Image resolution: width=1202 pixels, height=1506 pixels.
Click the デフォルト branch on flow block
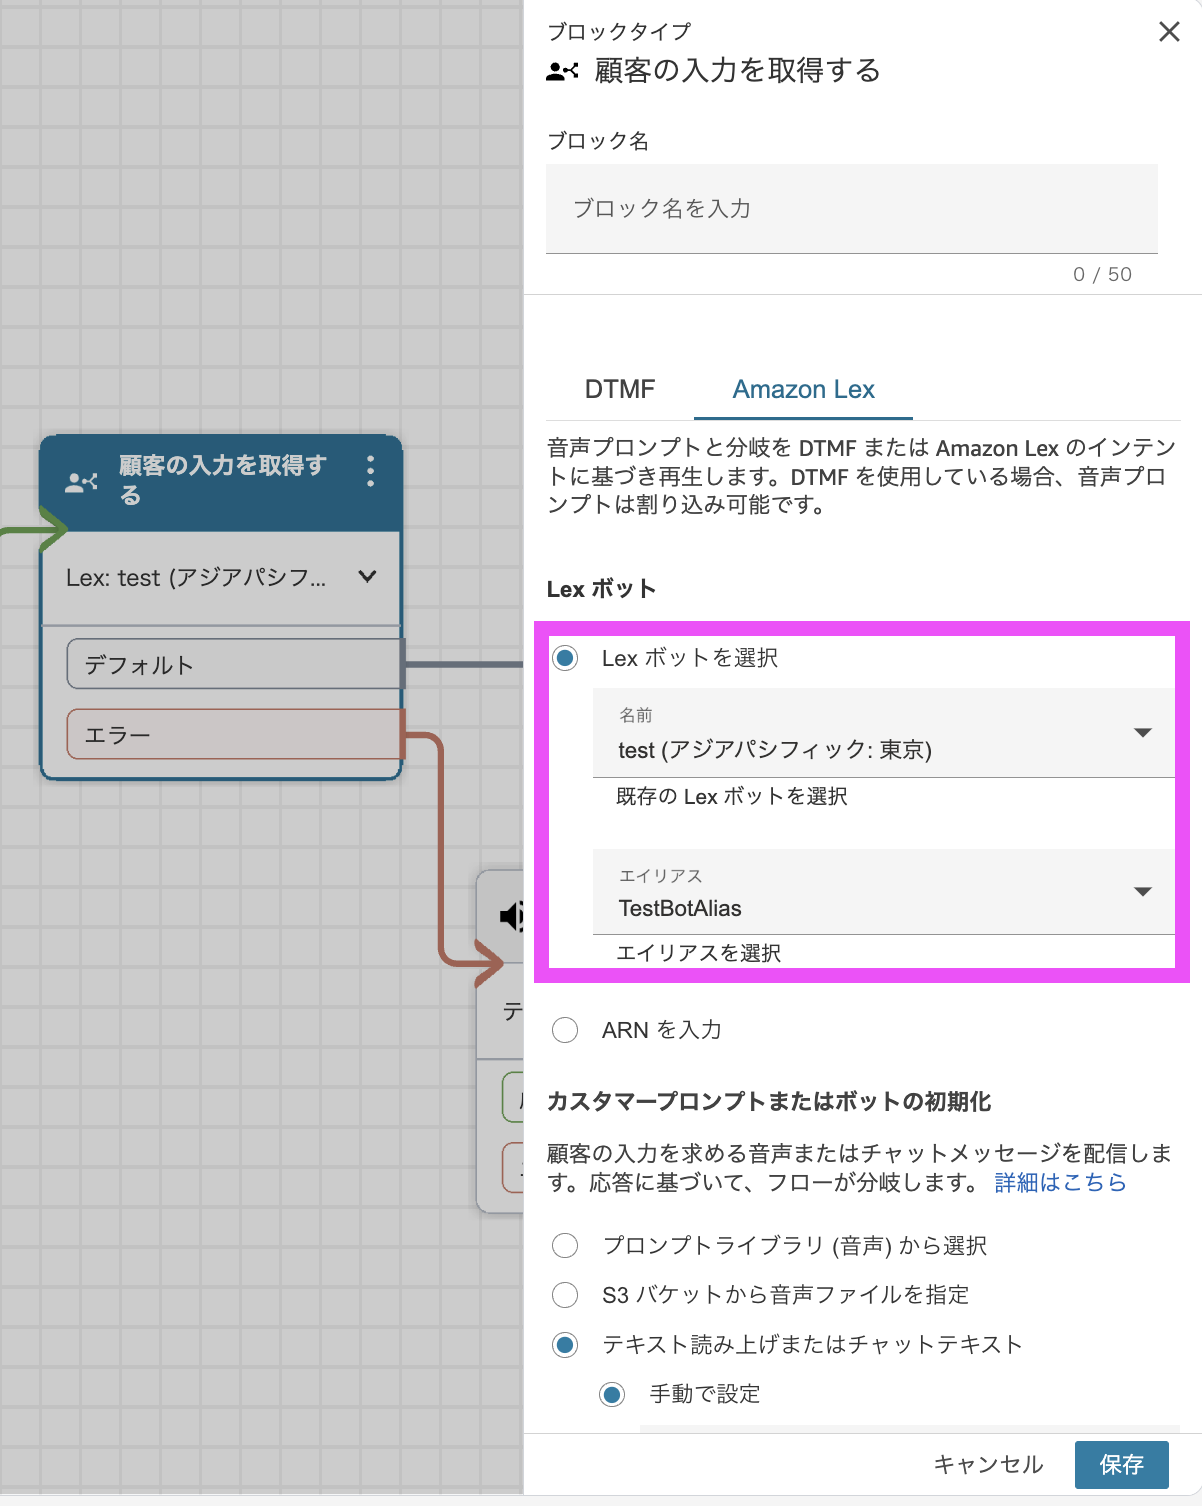[x=235, y=664]
